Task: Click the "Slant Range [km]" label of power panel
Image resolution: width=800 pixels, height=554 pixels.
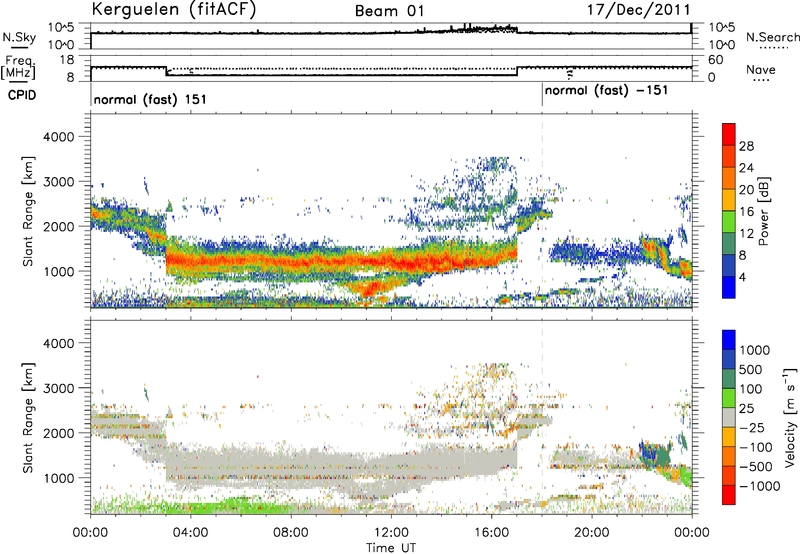Action: click(x=28, y=211)
